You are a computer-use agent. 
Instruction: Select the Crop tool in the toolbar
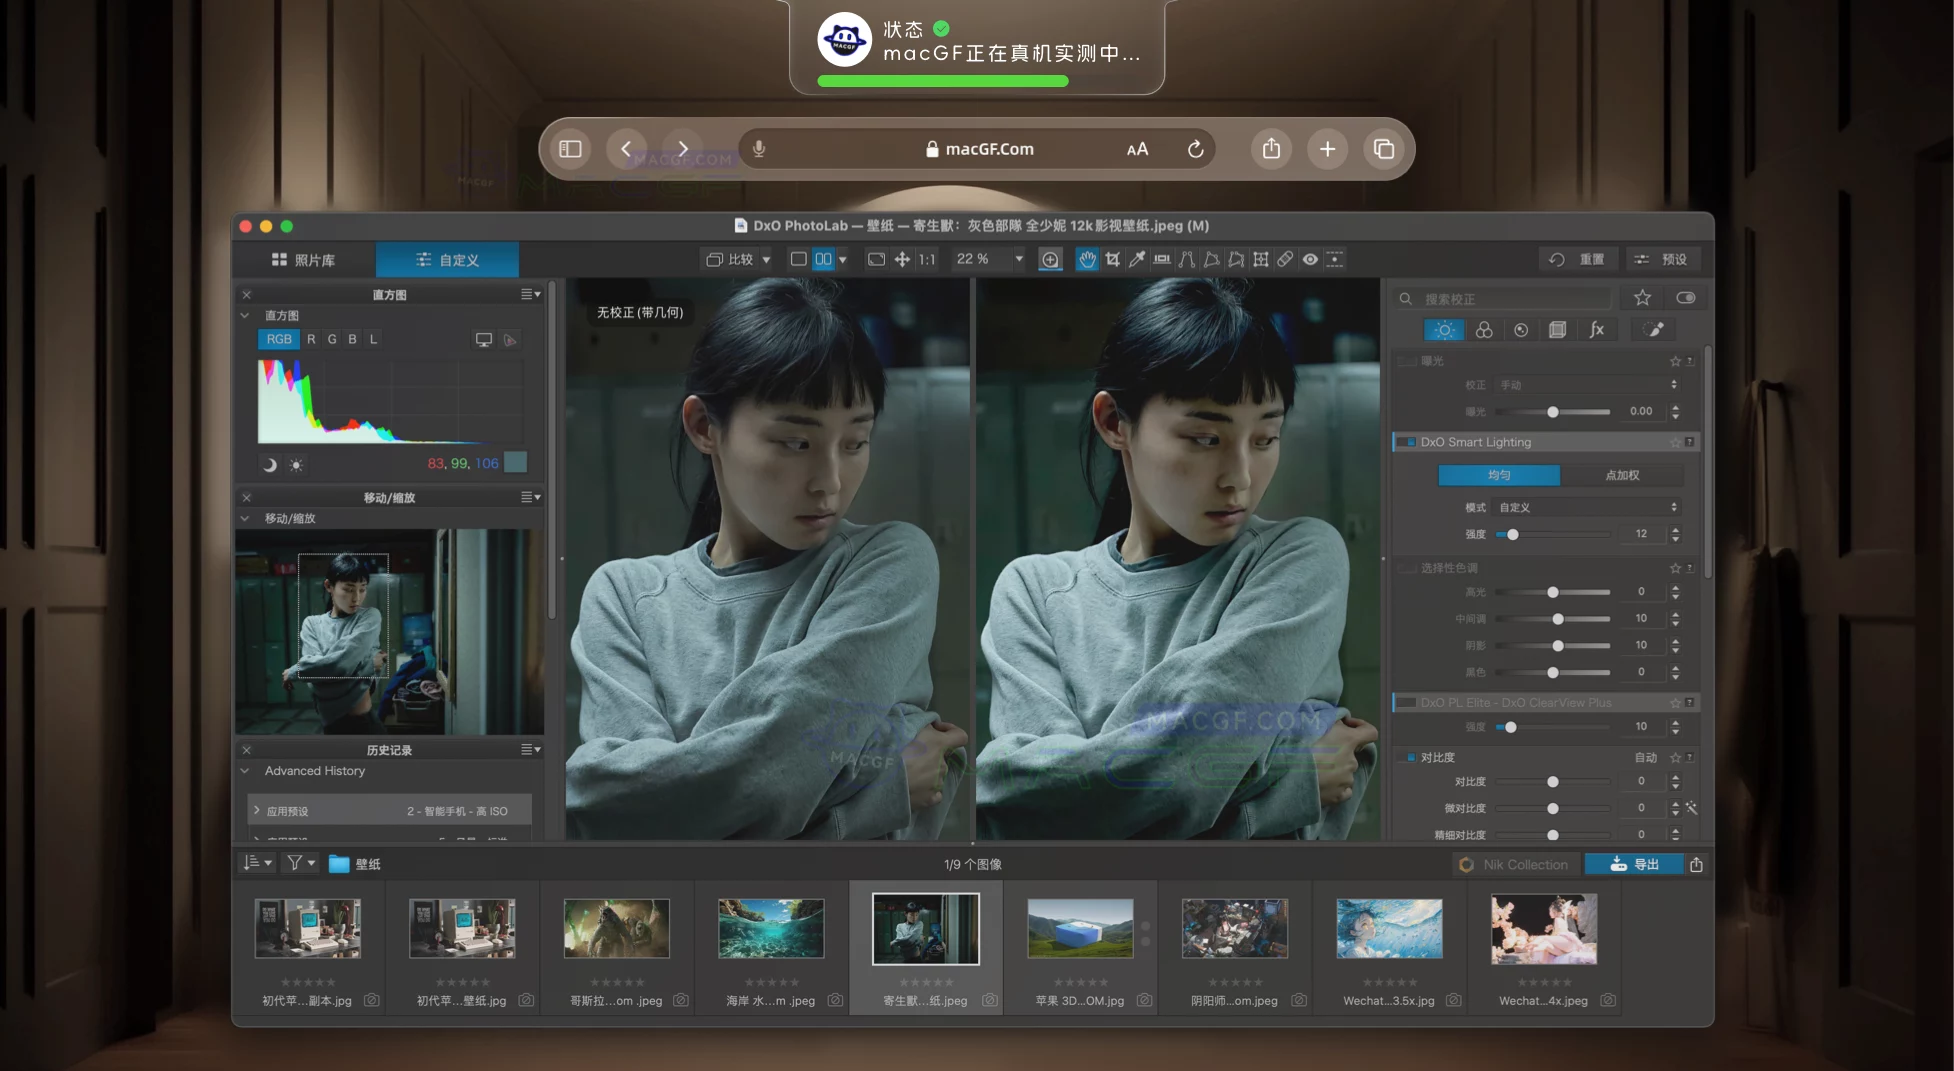(1112, 259)
